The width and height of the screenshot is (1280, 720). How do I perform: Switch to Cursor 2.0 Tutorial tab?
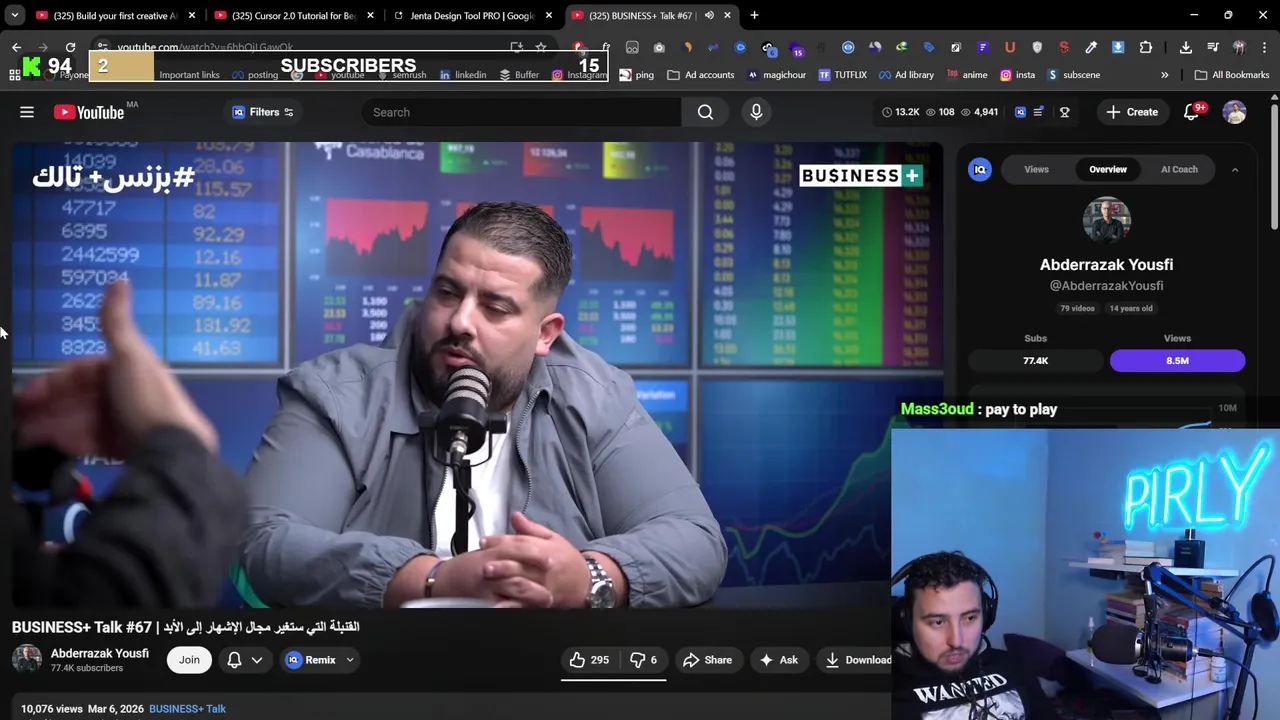[x=293, y=15]
